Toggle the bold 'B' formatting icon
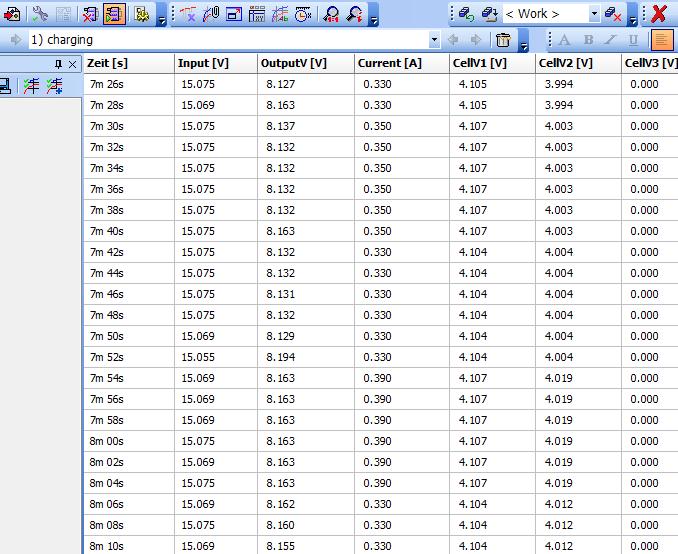The width and height of the screenshot is (678, 554). coord(588,40)
